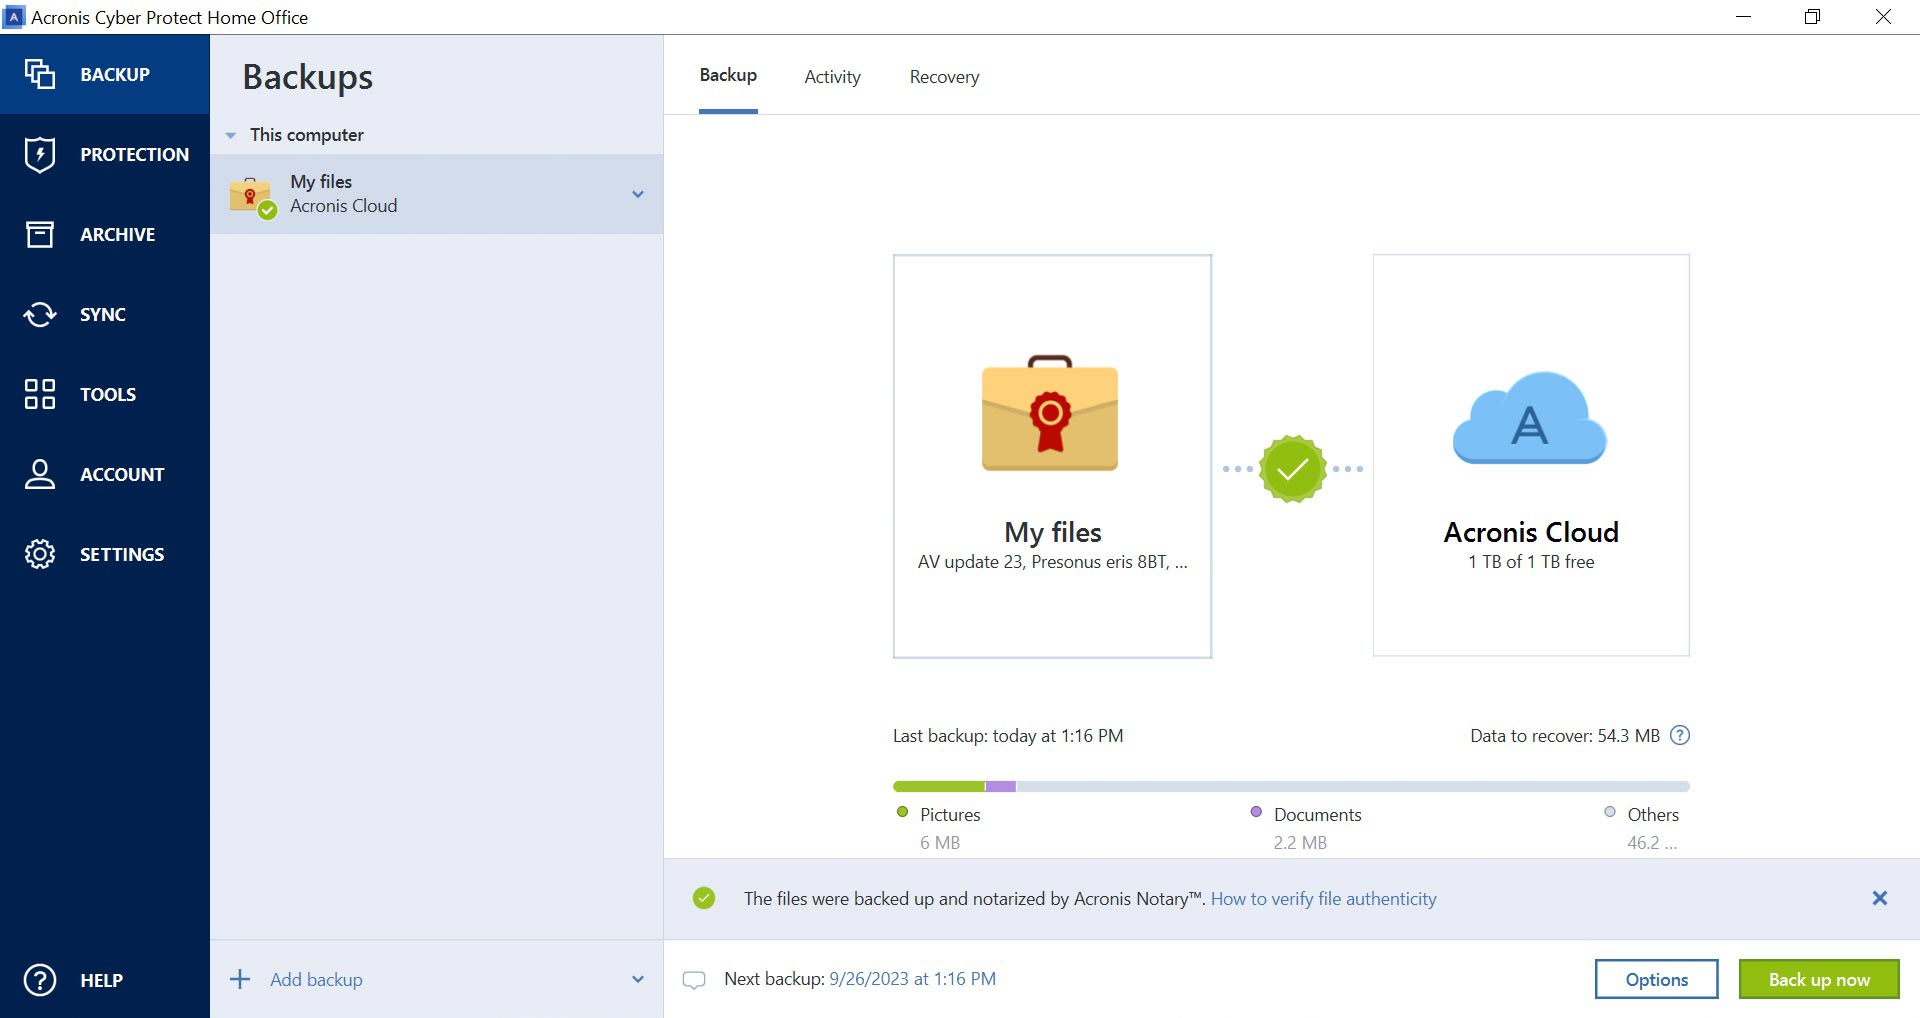Screen dimensions: 1920x1018
Task: Open the Add backup dropdown arrow
Action: [638, 979]
